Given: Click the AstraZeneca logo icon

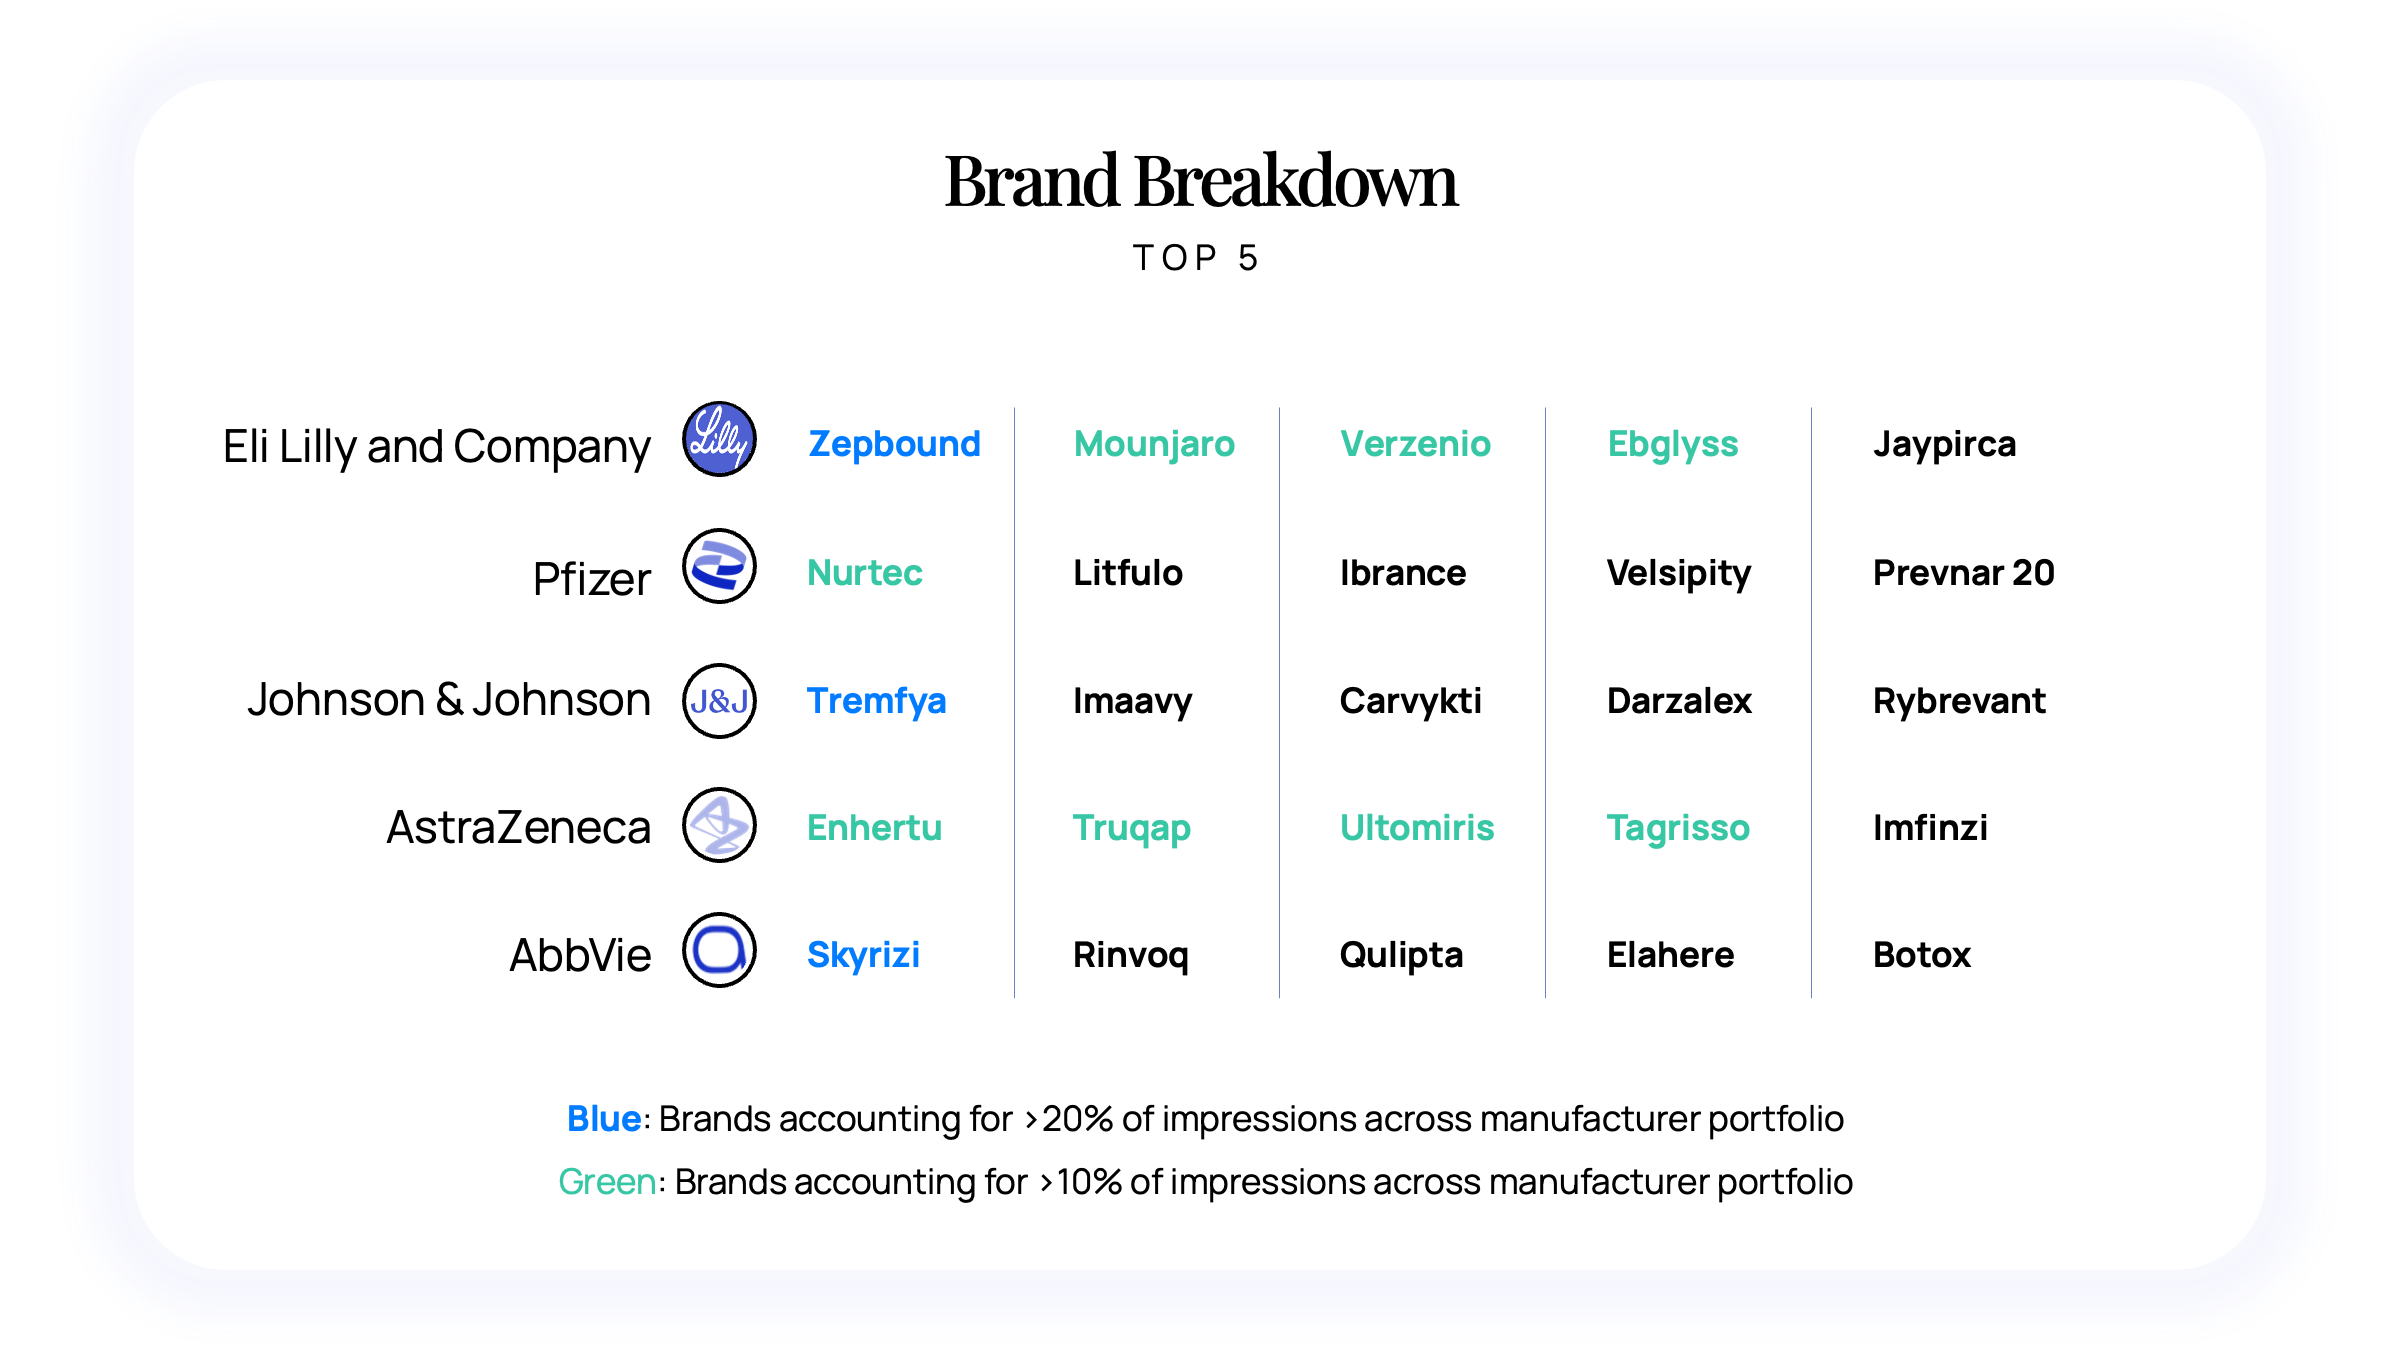Looking at the screenshot, I should [x=719, y=826].
